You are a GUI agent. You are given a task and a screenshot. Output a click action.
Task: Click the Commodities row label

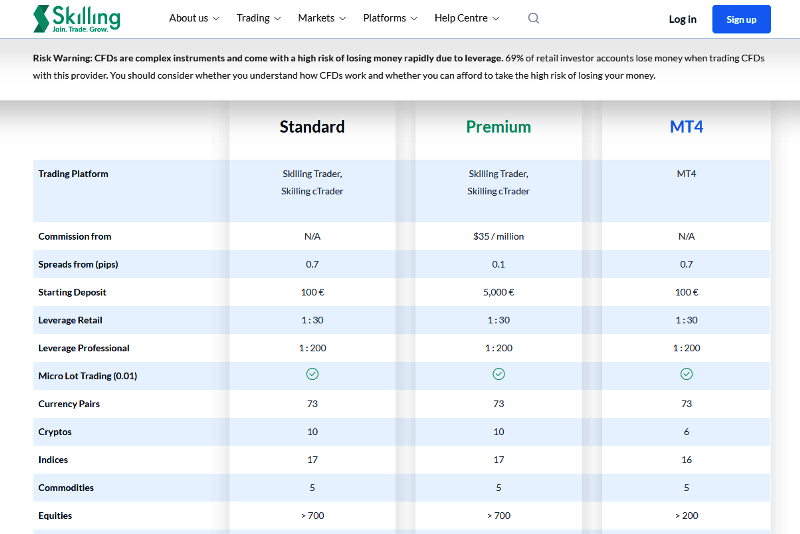point(66,488)
